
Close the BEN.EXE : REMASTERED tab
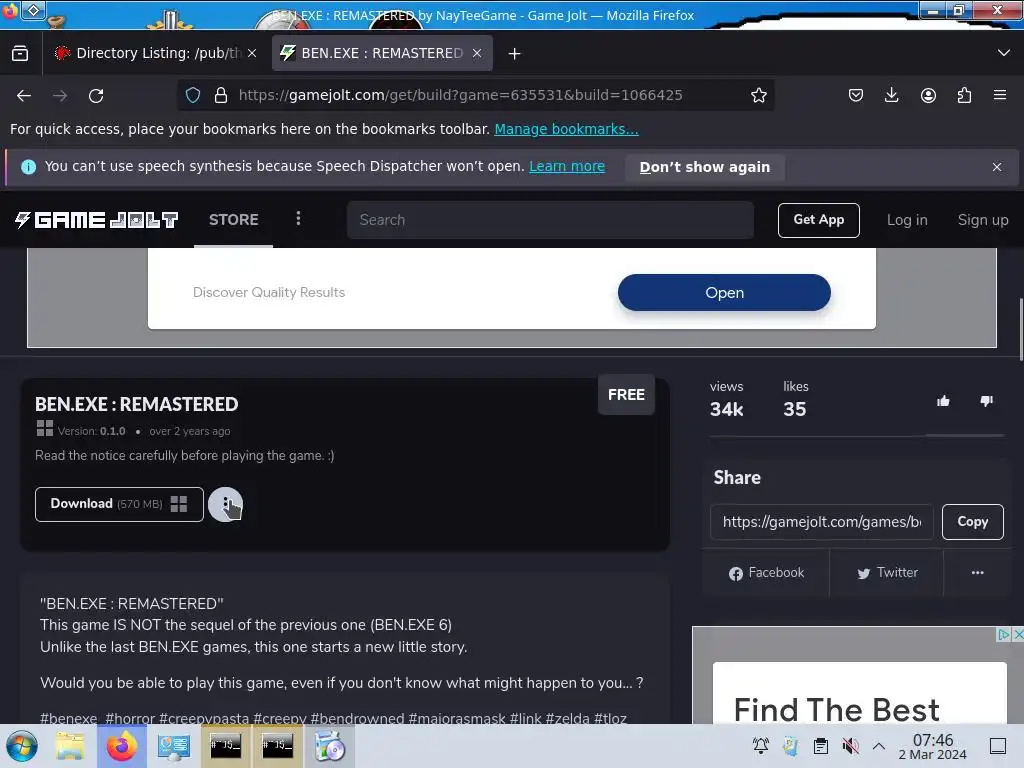pyautogui.click(x=477, y=53)
